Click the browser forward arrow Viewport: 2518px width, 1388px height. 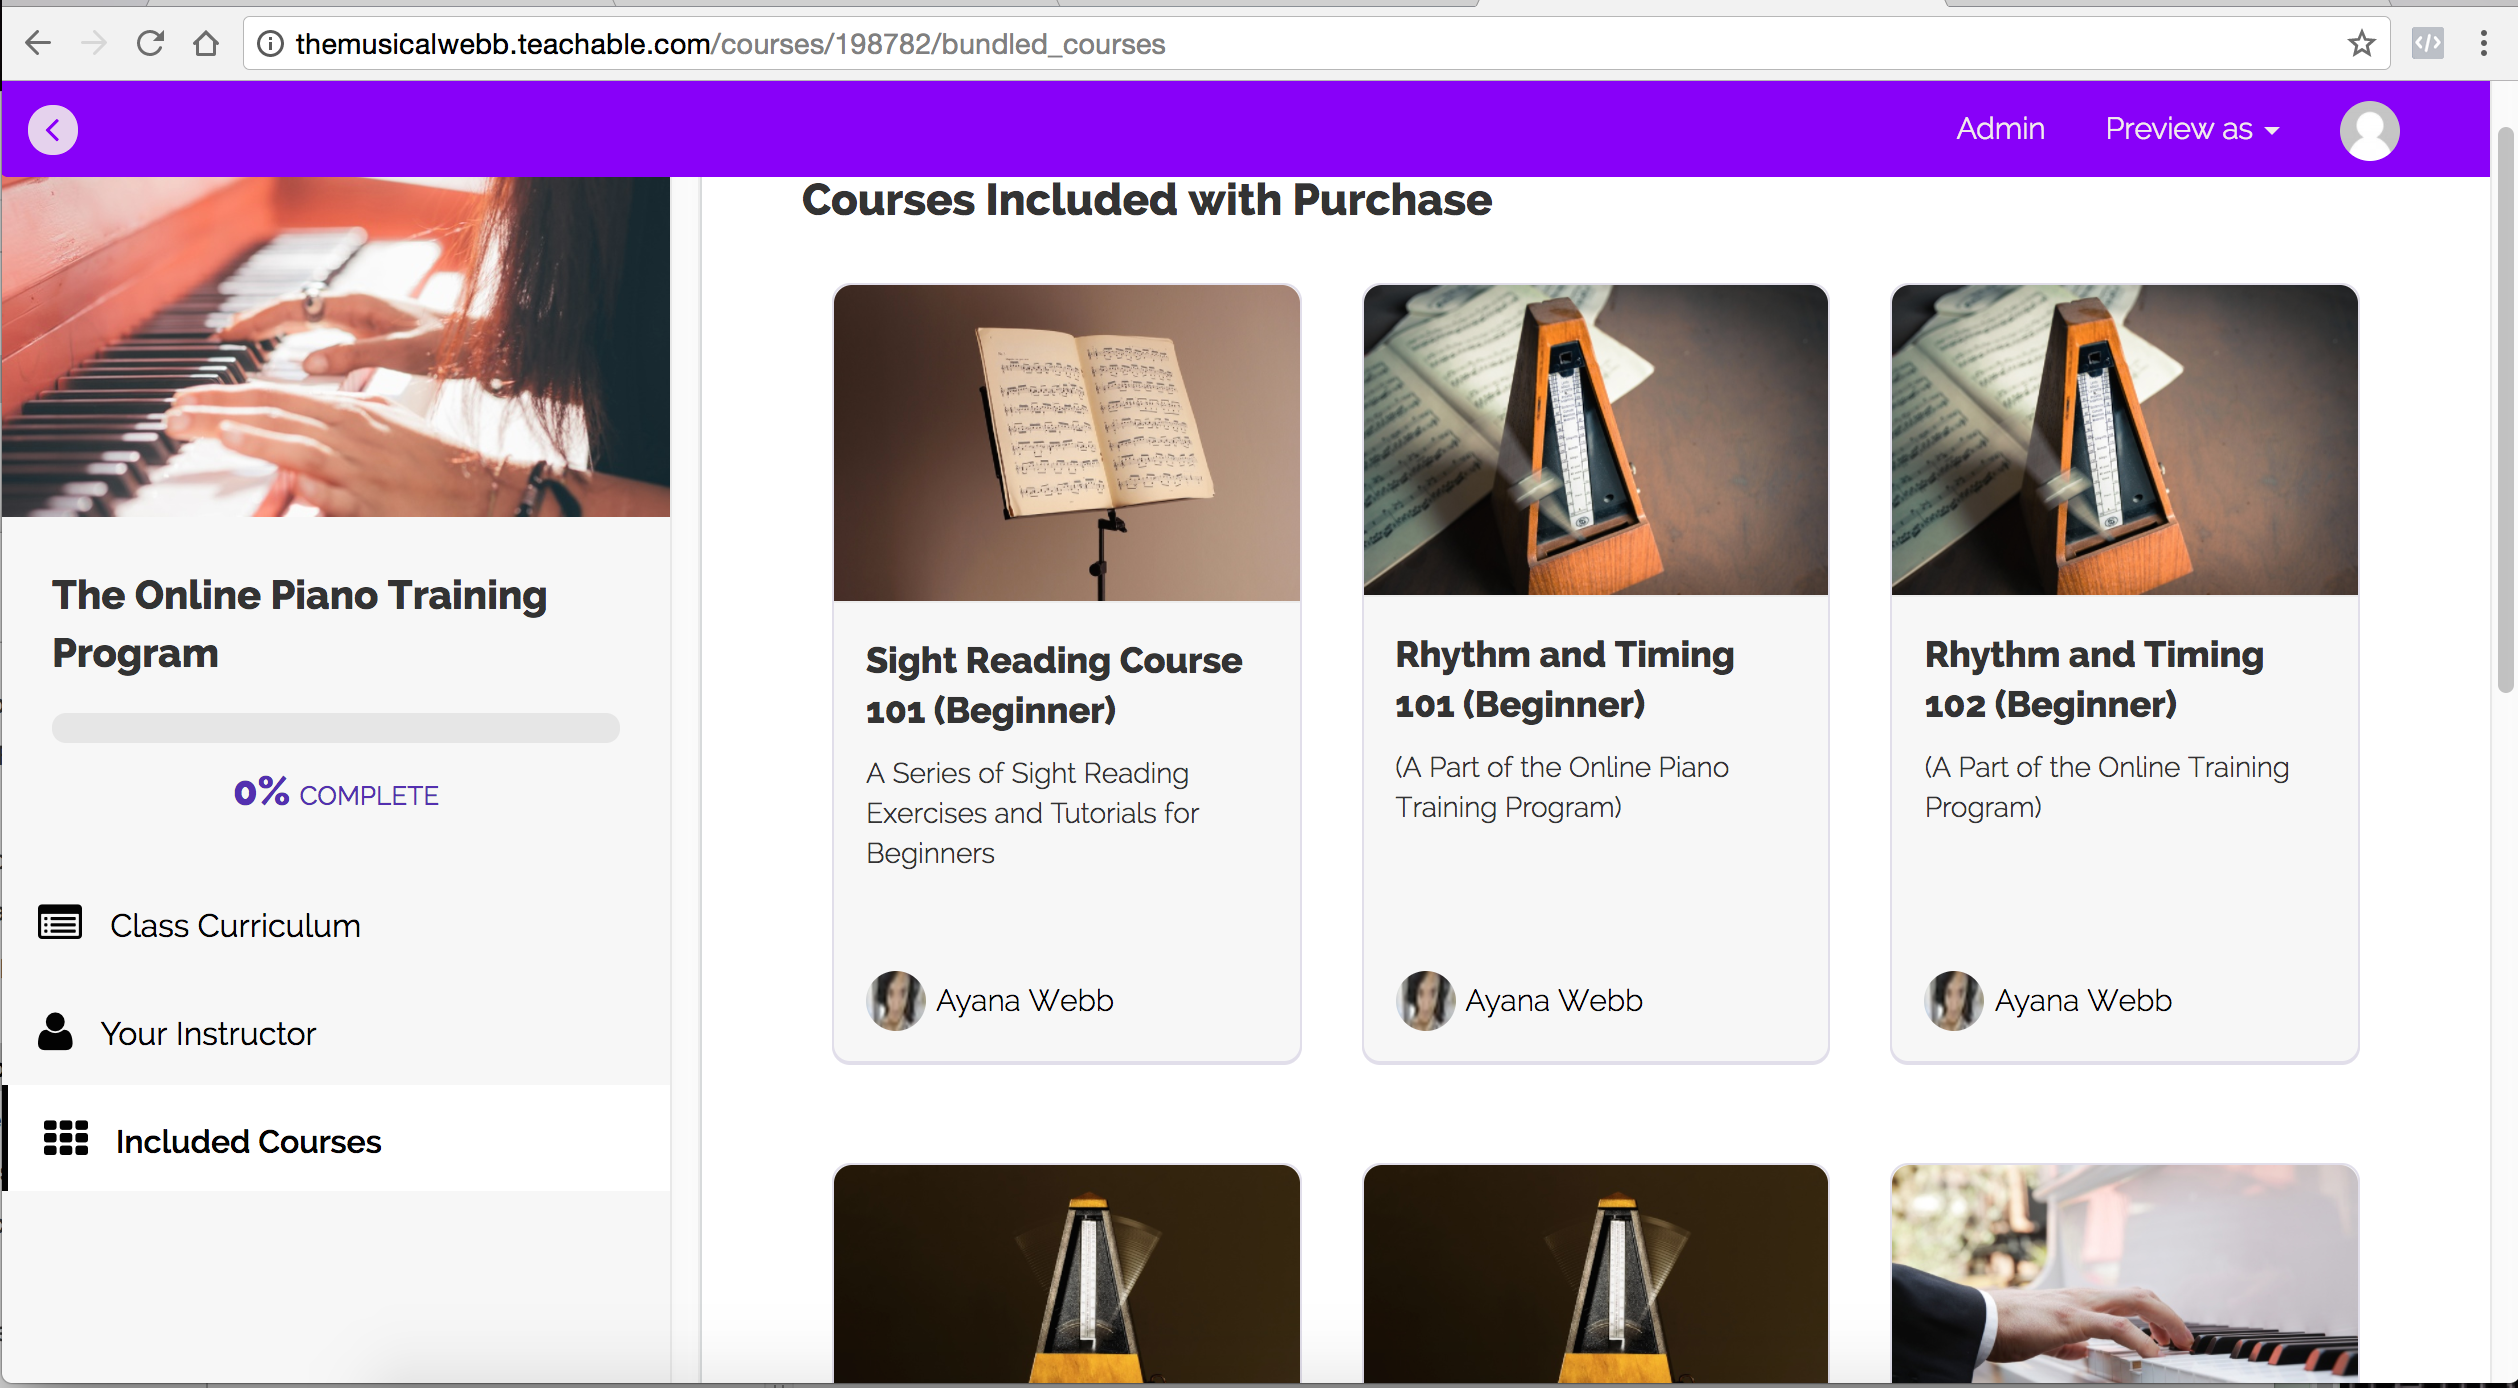pyautogui.click(x=93, y=43)
